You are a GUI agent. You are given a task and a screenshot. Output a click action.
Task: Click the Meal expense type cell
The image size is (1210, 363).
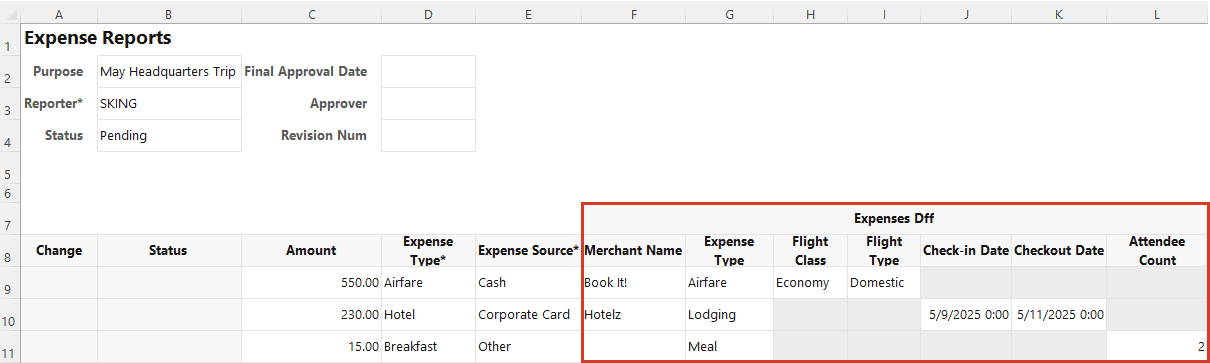click(x=729, y=347)
